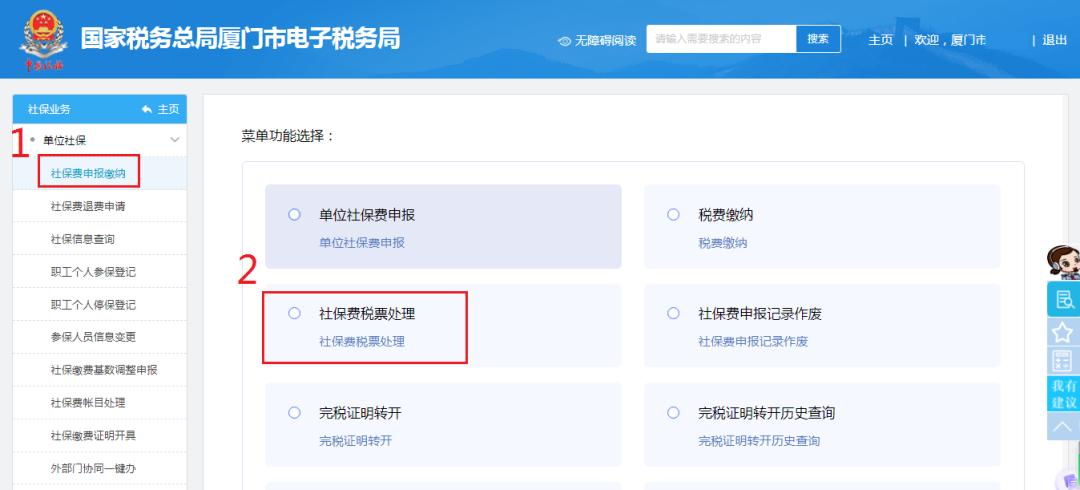The image size is (1080, 490).
Task: Select 社保费申报记录作废 radio option
Action: click(x=673, y=313)
